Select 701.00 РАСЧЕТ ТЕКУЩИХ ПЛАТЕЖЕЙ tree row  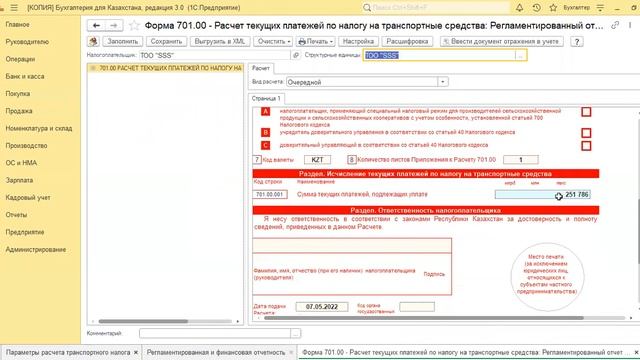coord(166,68)
